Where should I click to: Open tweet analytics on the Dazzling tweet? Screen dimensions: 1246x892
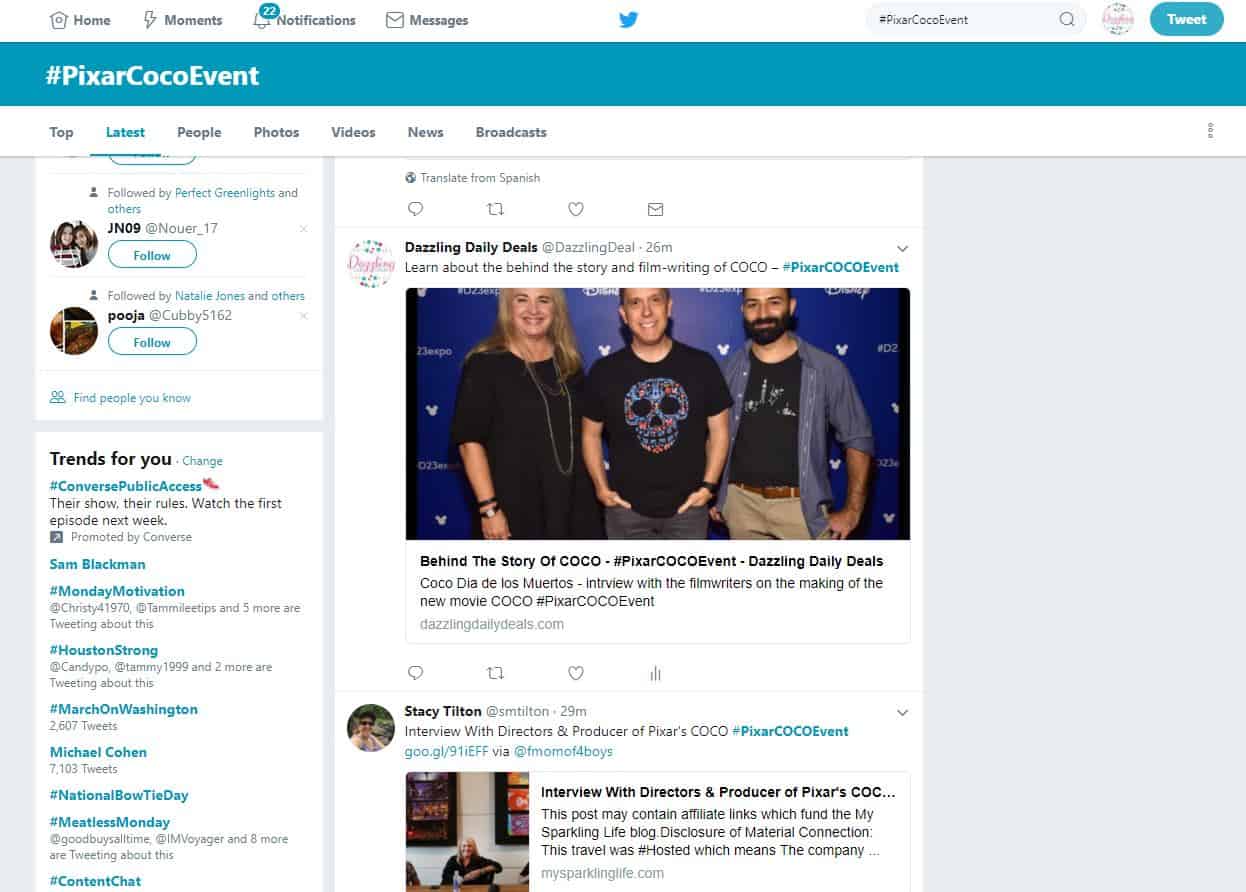[x=655, y=673]
